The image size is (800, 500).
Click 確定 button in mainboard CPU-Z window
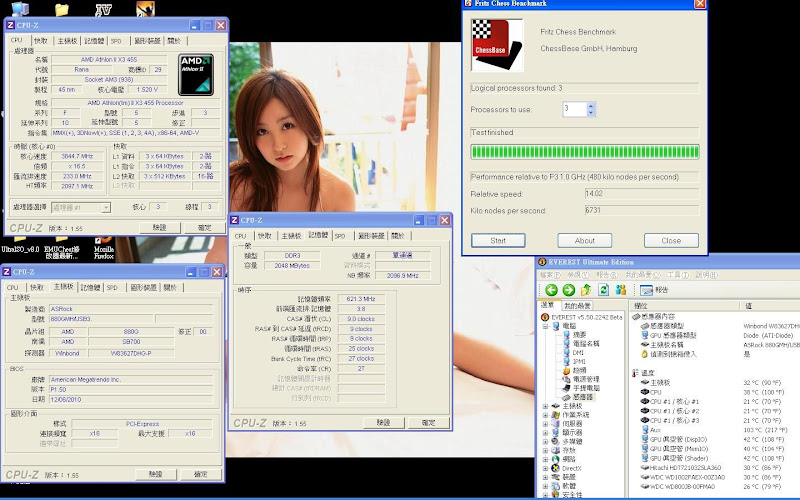(x=201, y=474)
